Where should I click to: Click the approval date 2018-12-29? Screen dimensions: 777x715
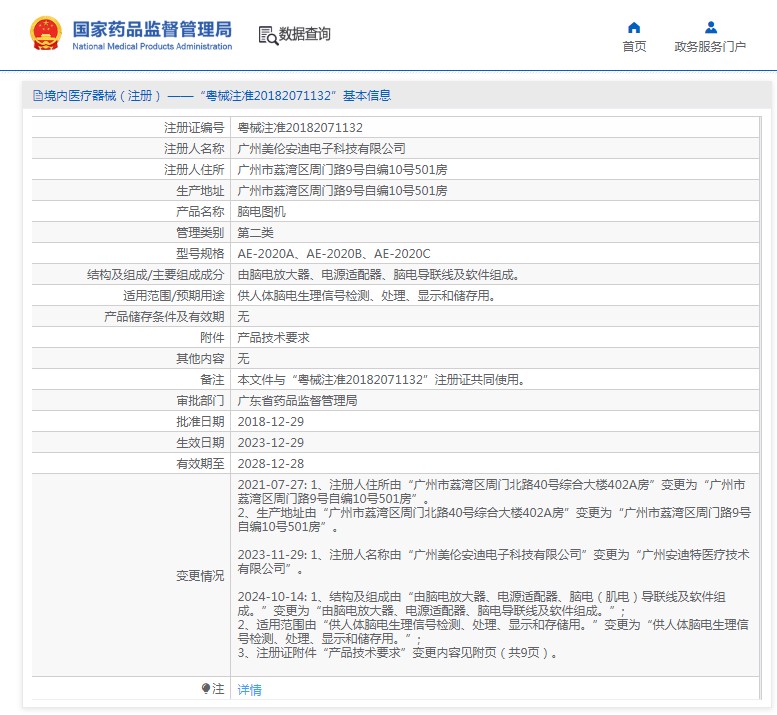[270, 422]
